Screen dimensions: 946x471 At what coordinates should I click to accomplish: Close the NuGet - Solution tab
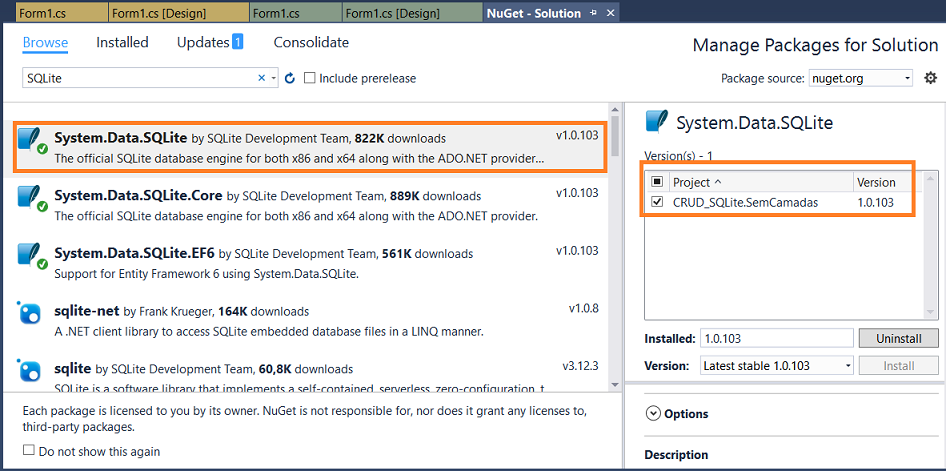tap(610, 13)
